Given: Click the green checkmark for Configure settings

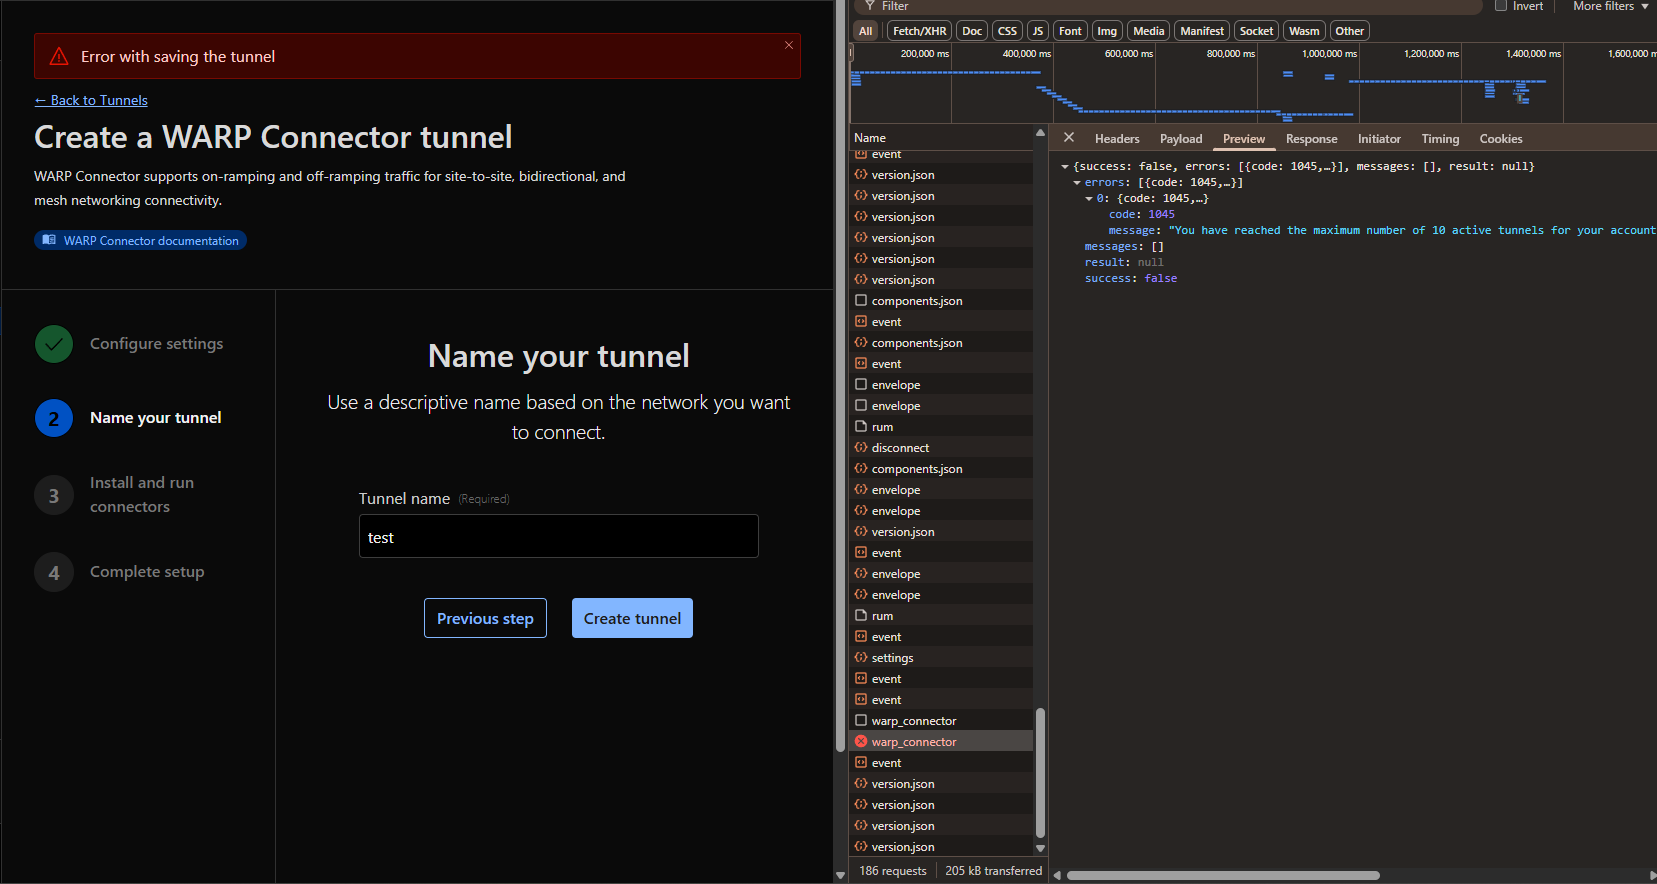Looking at the screenshot, I should tap(54, 344).
